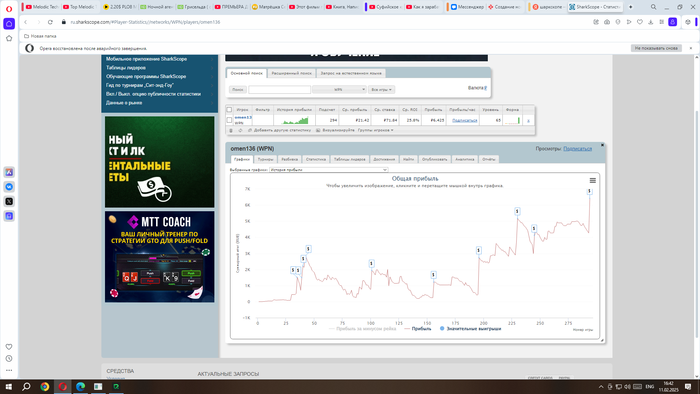Tick the checkbox for the omen136 row

click(229, 120)
